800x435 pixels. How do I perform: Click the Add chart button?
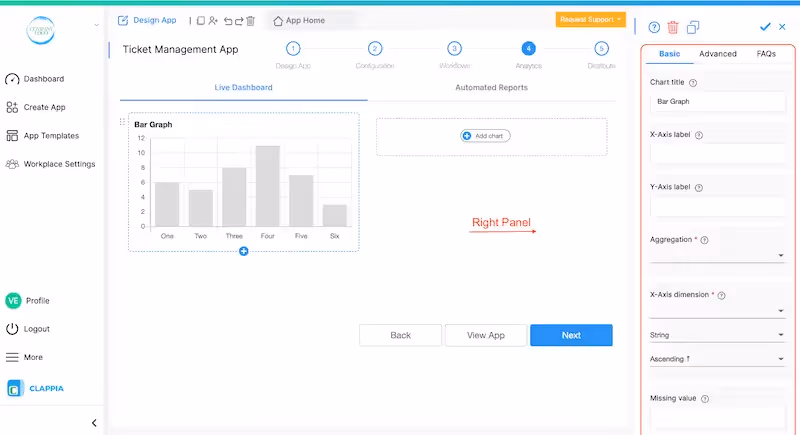coord(485,136)
